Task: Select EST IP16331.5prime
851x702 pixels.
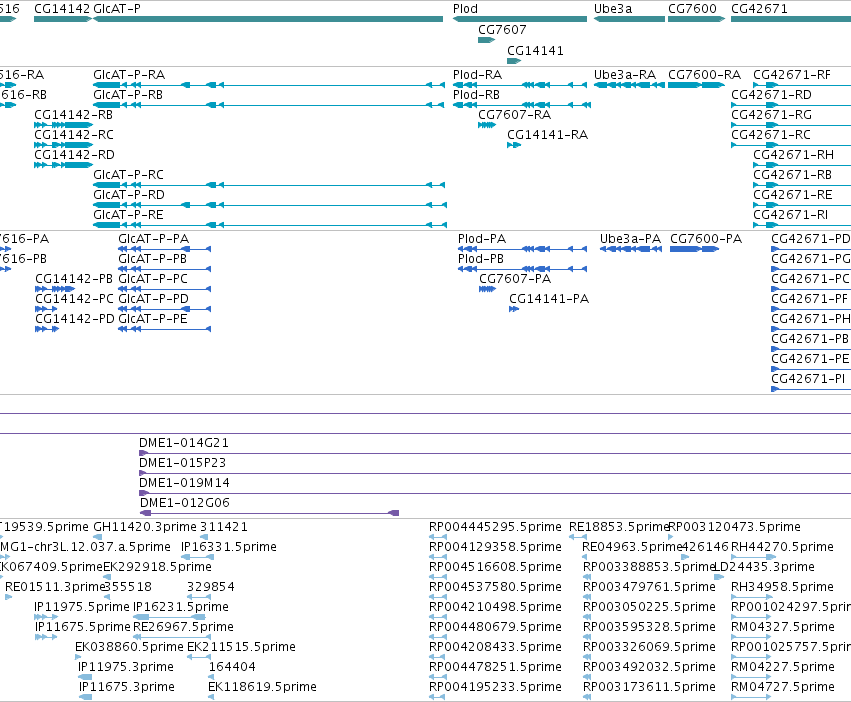Action: coord(197,556)
